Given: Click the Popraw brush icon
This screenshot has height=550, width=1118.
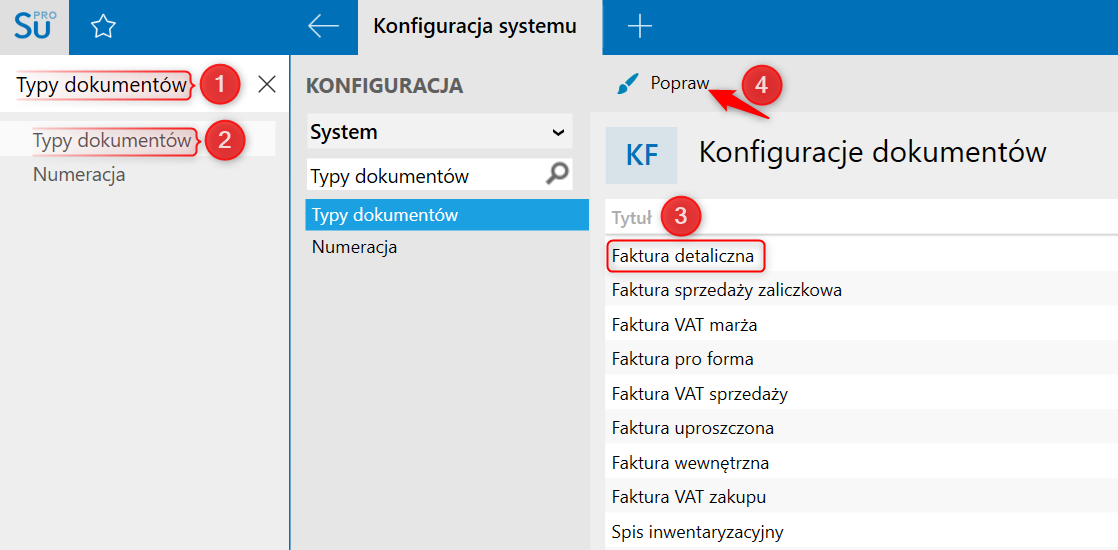Looking at the screenshot, I should [627, 85].
